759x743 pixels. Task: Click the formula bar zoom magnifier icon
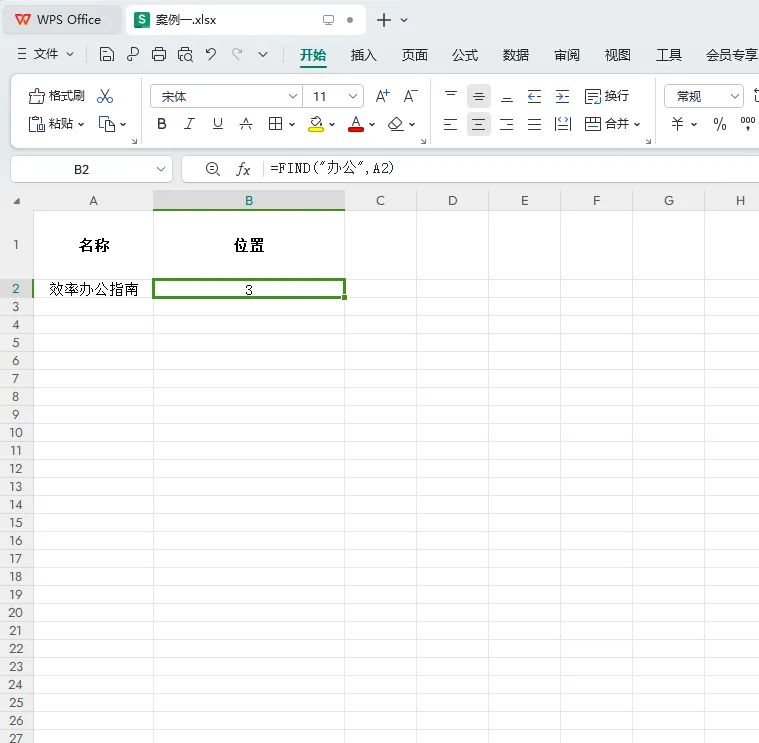pyautogui.click(x=213, y=169)
